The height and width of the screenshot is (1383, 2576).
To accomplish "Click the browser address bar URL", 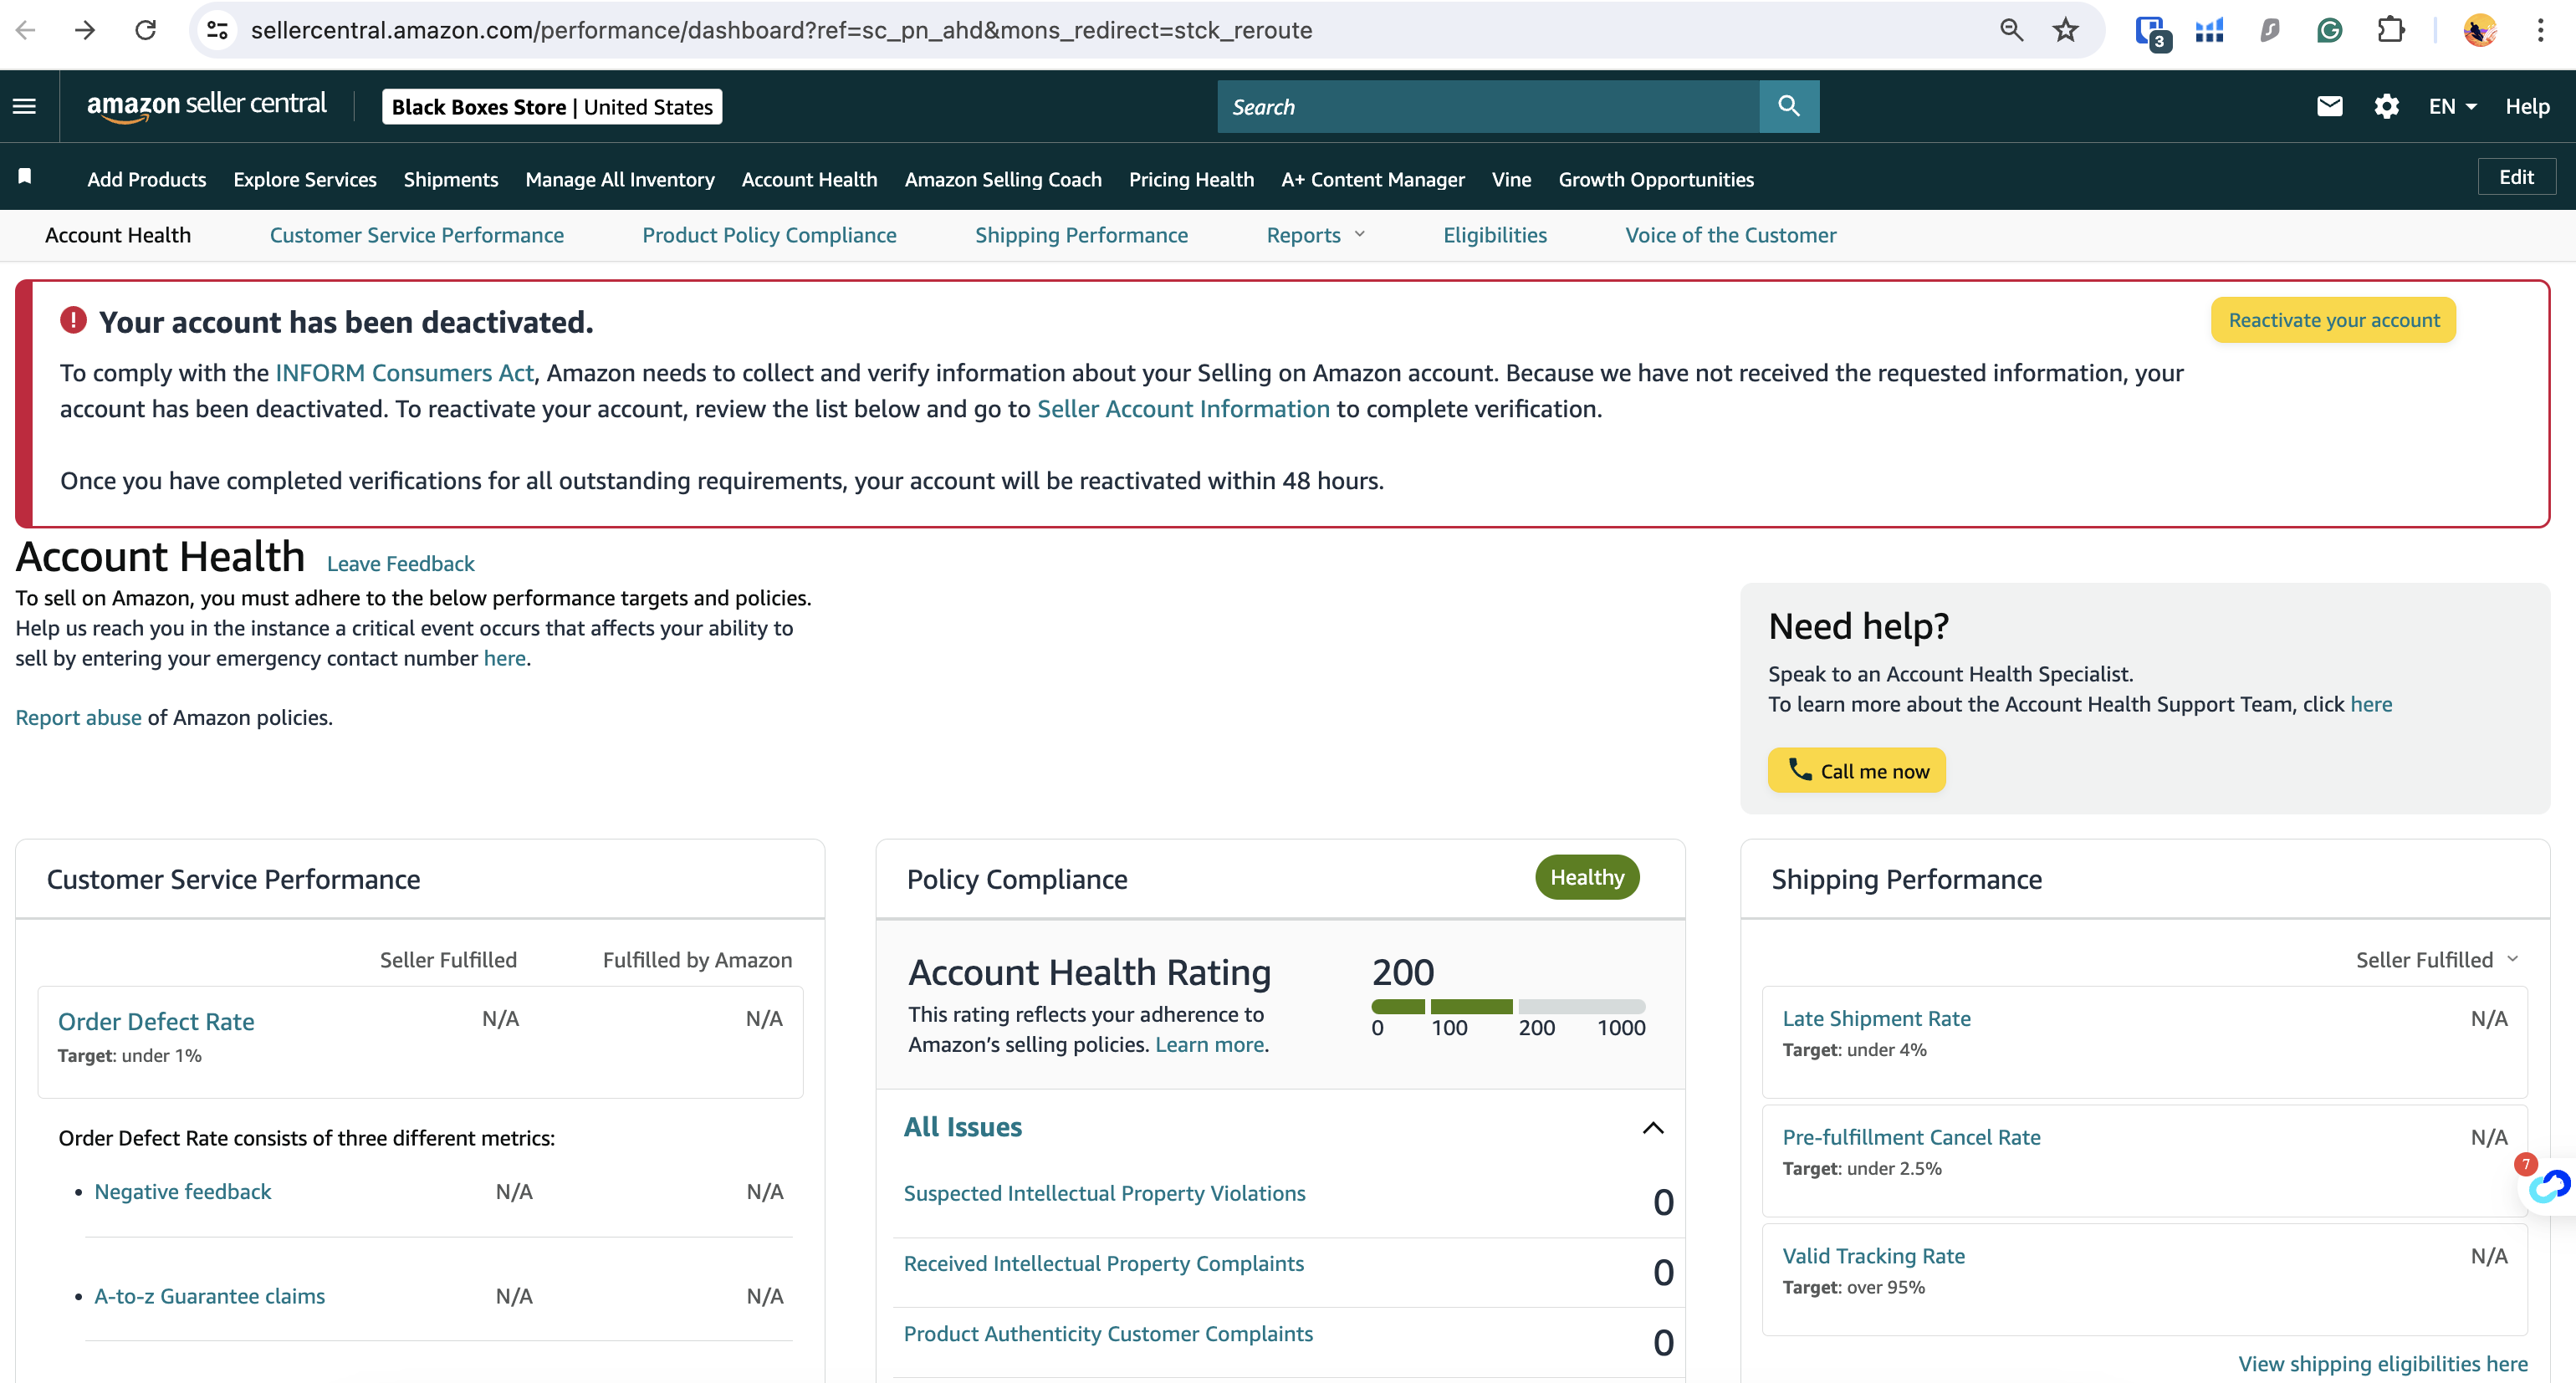I will (x=781, y=30).
